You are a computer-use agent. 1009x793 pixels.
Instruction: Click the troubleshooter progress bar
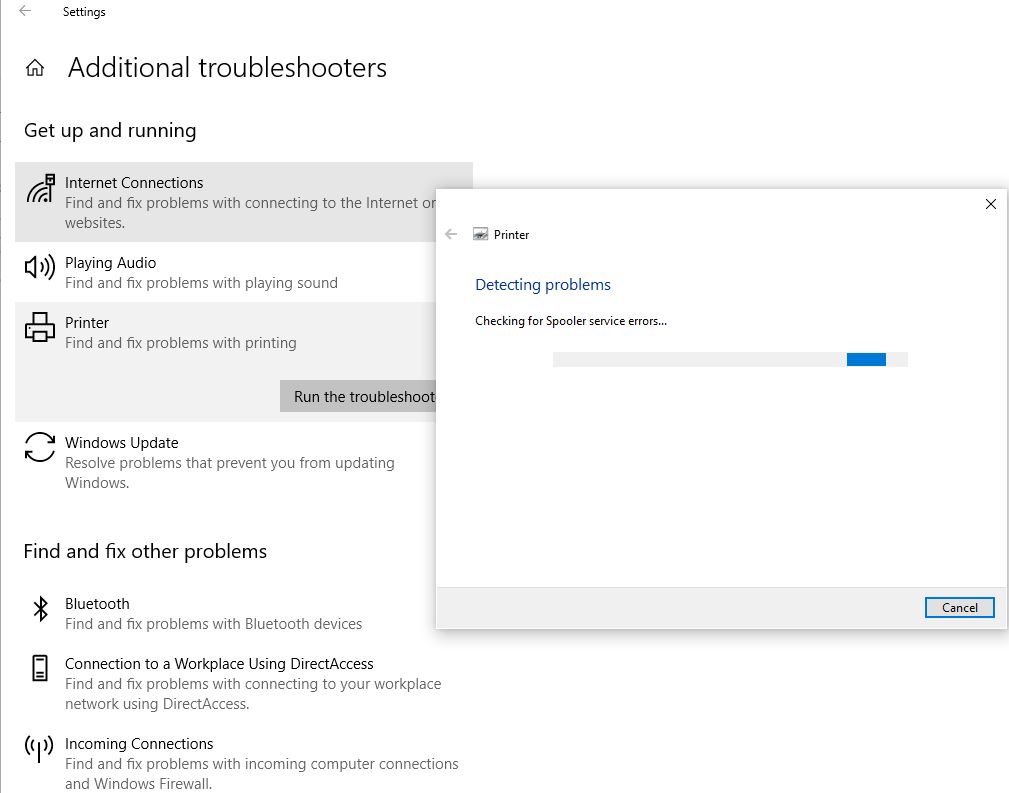pyautogui.click(x=730, y=360)
